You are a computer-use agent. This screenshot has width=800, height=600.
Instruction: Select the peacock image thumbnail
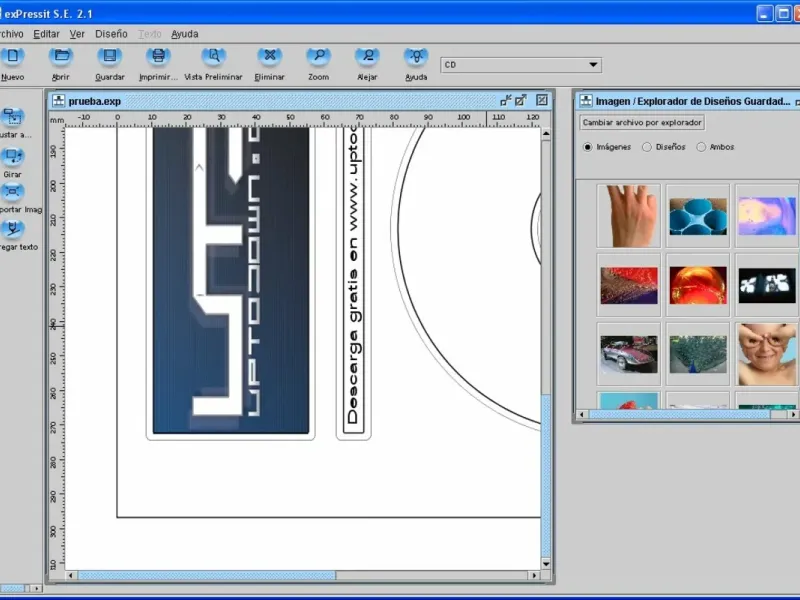click(698, 354)
